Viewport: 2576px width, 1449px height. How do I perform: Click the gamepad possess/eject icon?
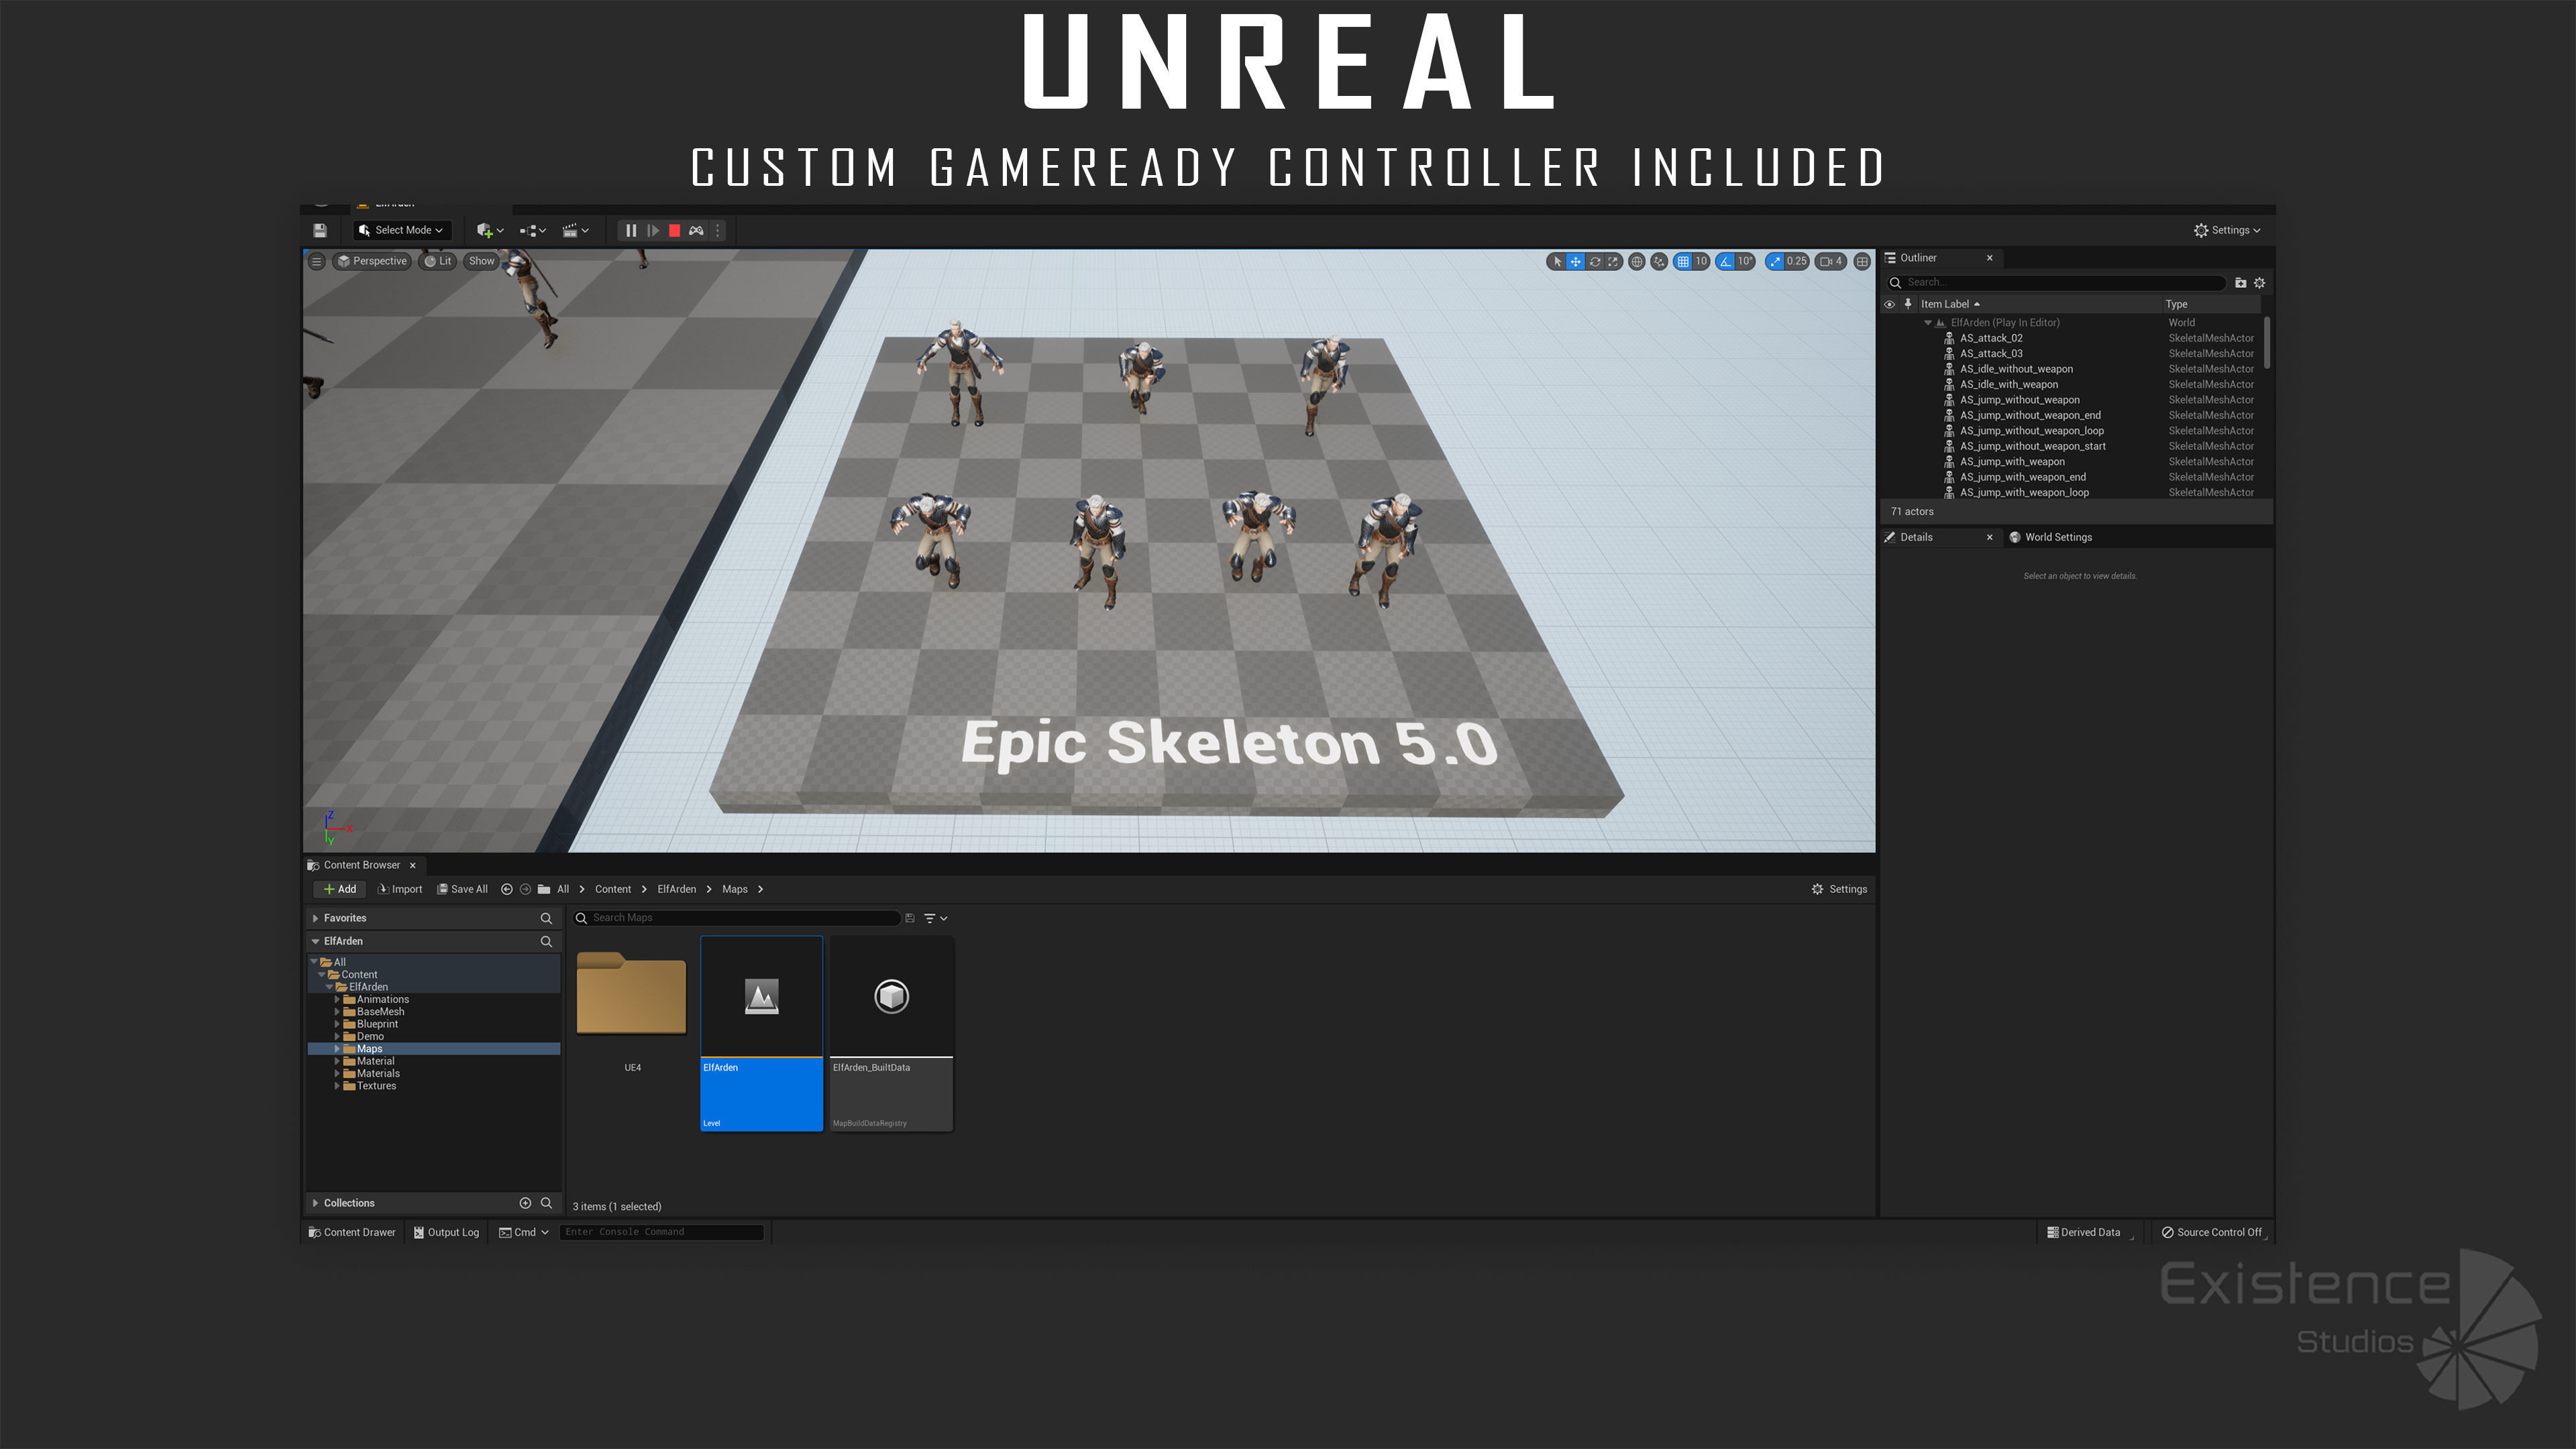(x=696, y=230)
